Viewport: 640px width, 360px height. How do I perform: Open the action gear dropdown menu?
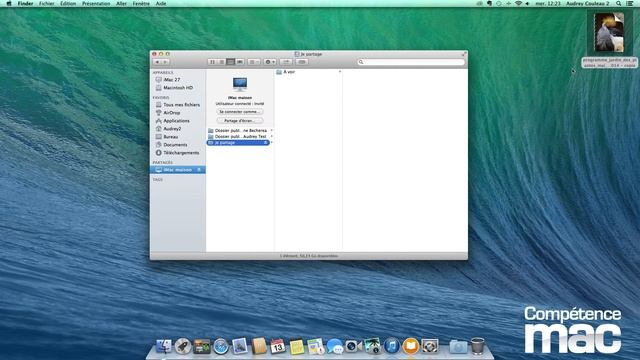(270, 62)
